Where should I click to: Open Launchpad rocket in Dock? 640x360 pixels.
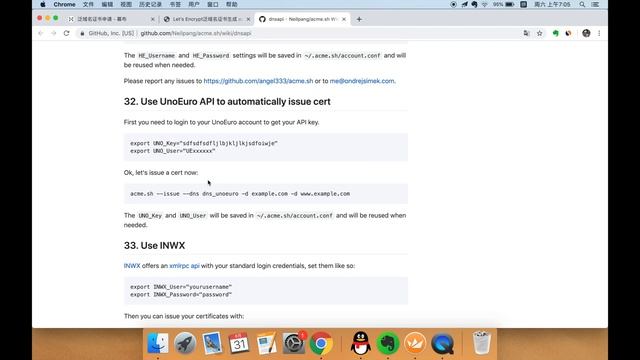click(185, 343)
